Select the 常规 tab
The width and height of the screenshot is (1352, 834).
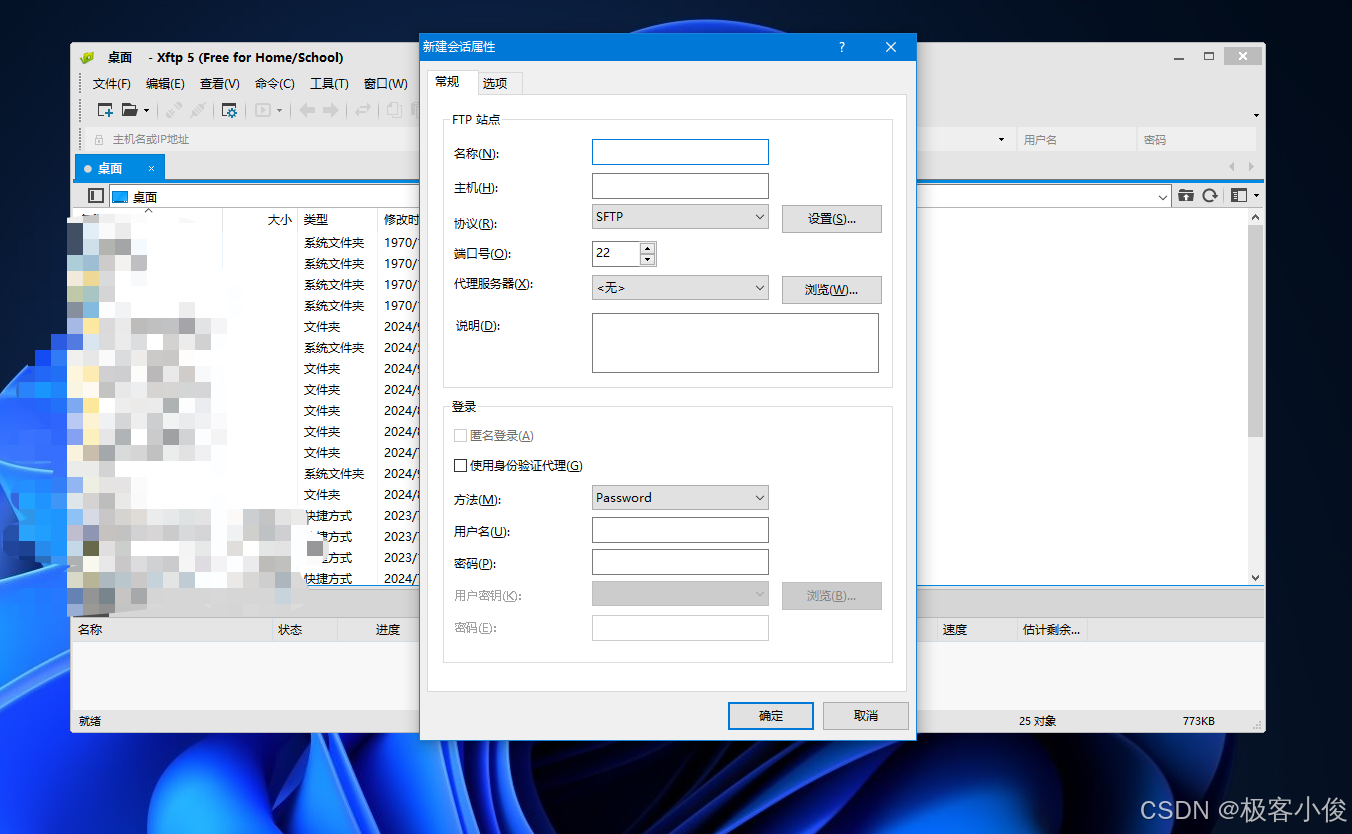447,82
